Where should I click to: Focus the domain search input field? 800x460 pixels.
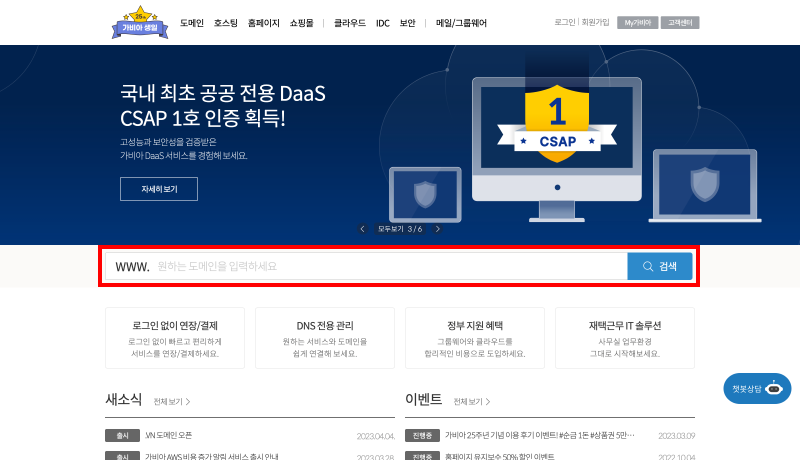[366, 266]
